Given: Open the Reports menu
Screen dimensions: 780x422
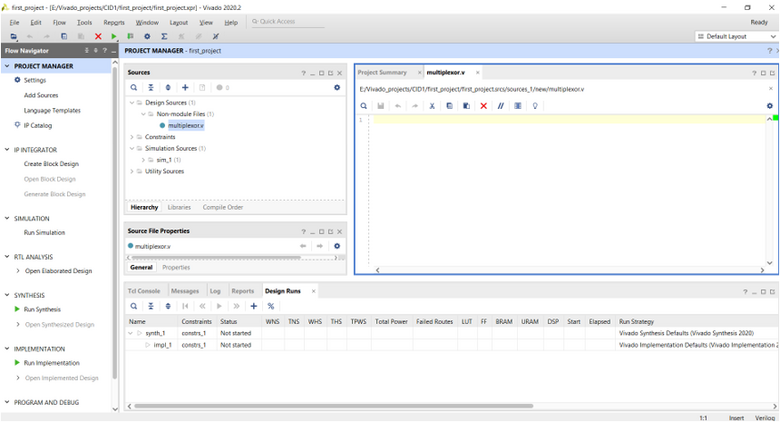Looking at the screenshot, I should [x=114, y=22].
